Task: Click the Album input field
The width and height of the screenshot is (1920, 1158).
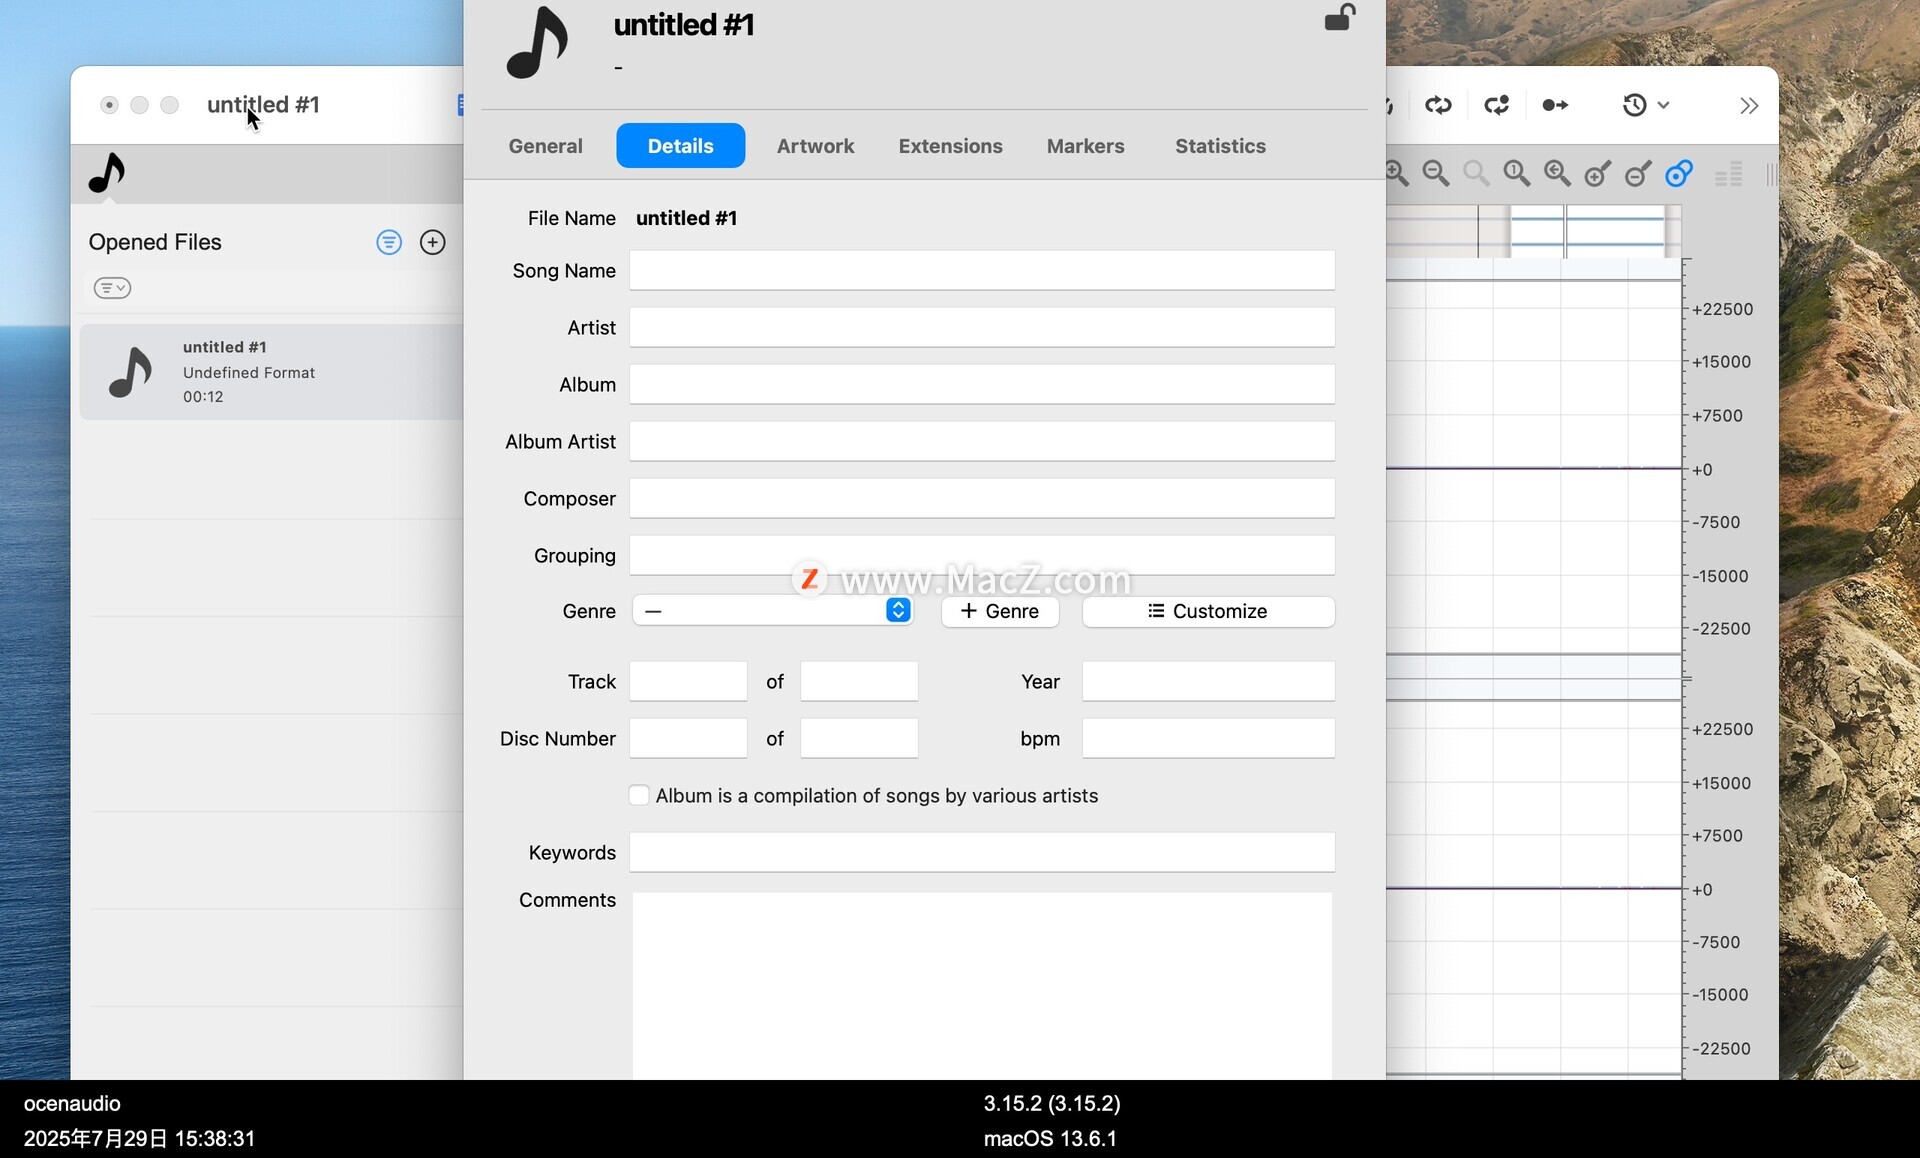Action: (982, 385)
